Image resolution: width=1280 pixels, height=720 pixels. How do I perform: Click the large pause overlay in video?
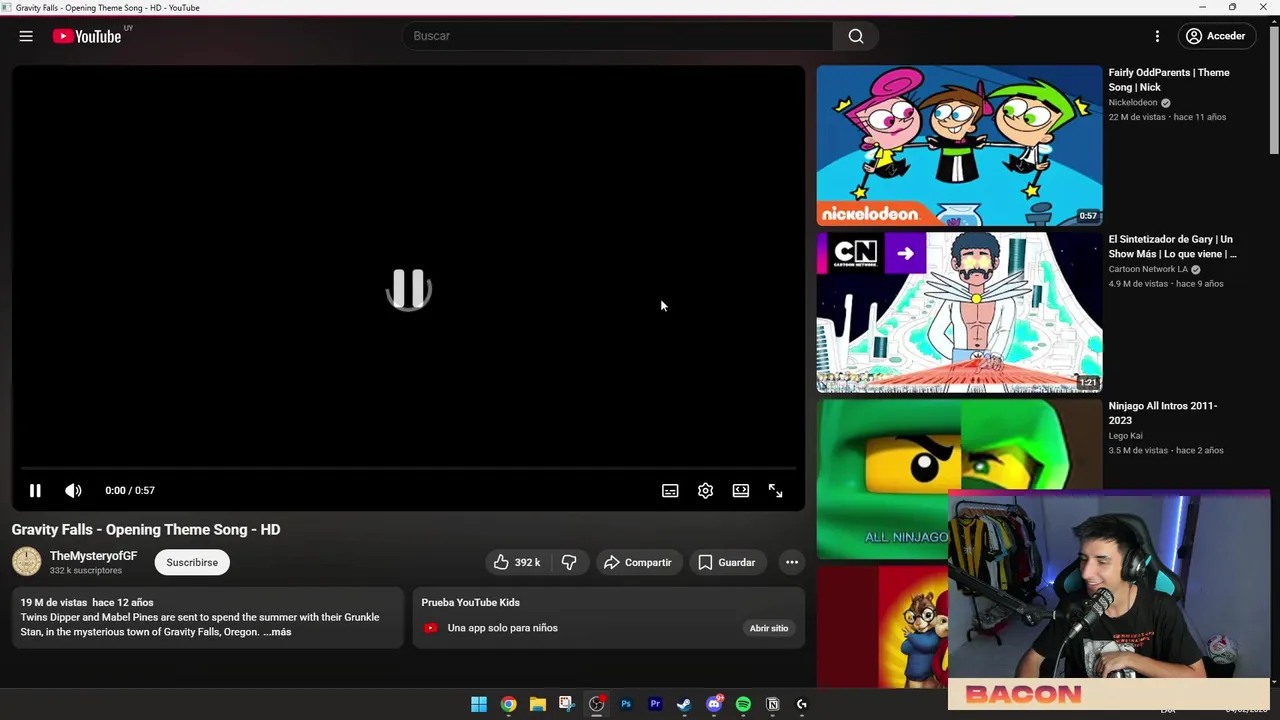[x=408, y=289]
